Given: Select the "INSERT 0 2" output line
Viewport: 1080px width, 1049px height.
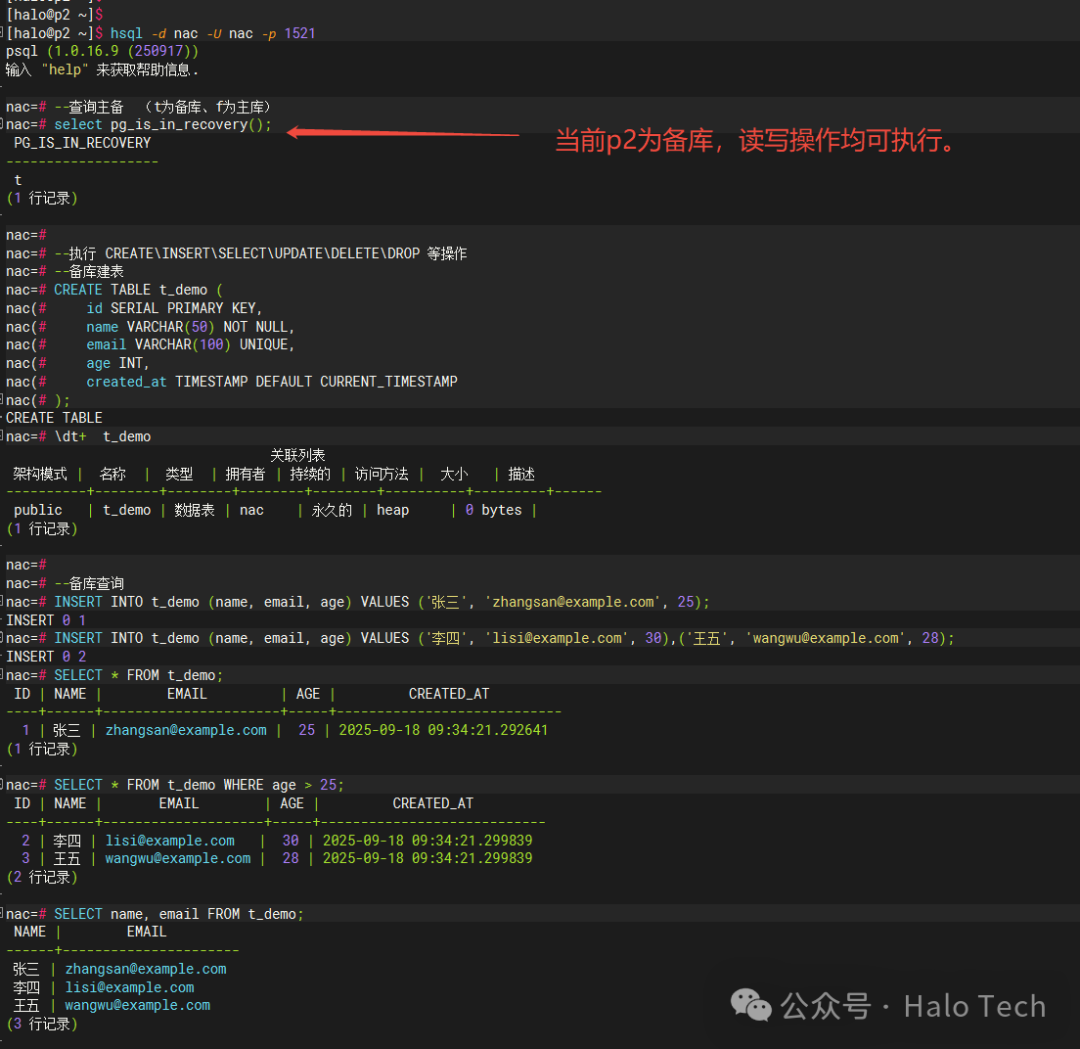Looking at the screenshot, I should [46, 657].
